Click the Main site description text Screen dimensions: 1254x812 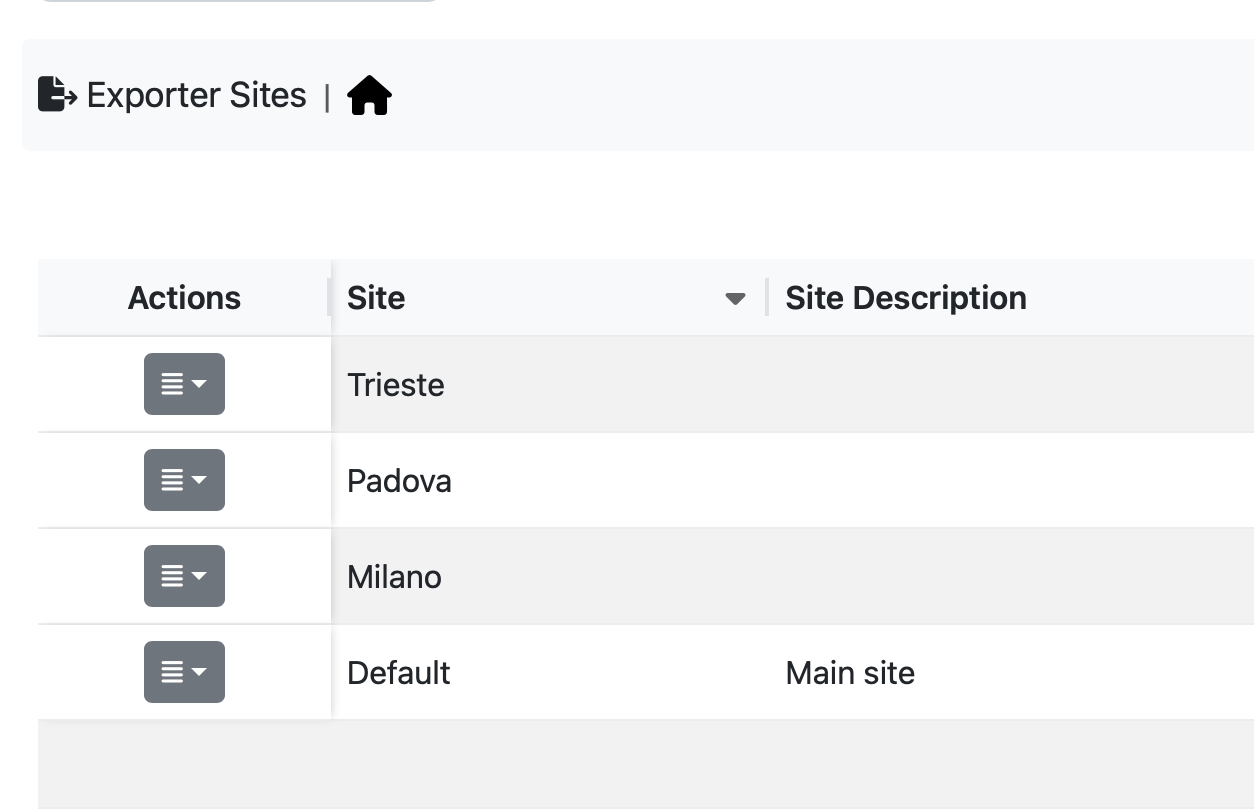(850, 672)
